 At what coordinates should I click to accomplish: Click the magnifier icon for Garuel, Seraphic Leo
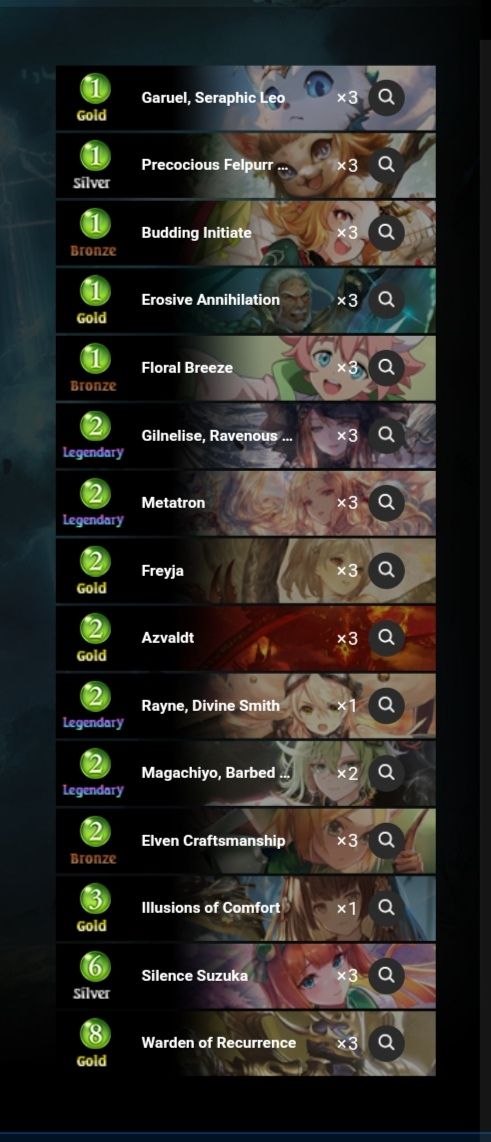pos(386,97)
